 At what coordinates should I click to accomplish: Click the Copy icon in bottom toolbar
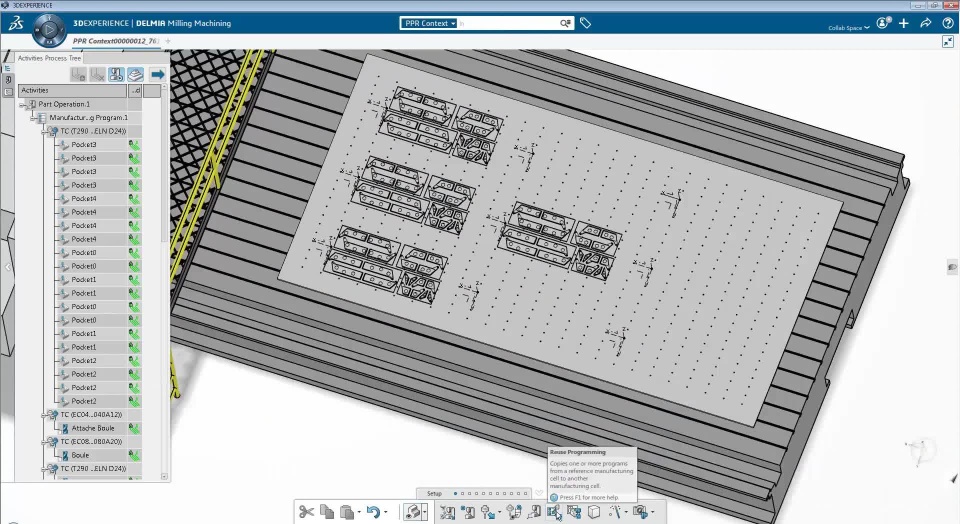tap(327, 512)
